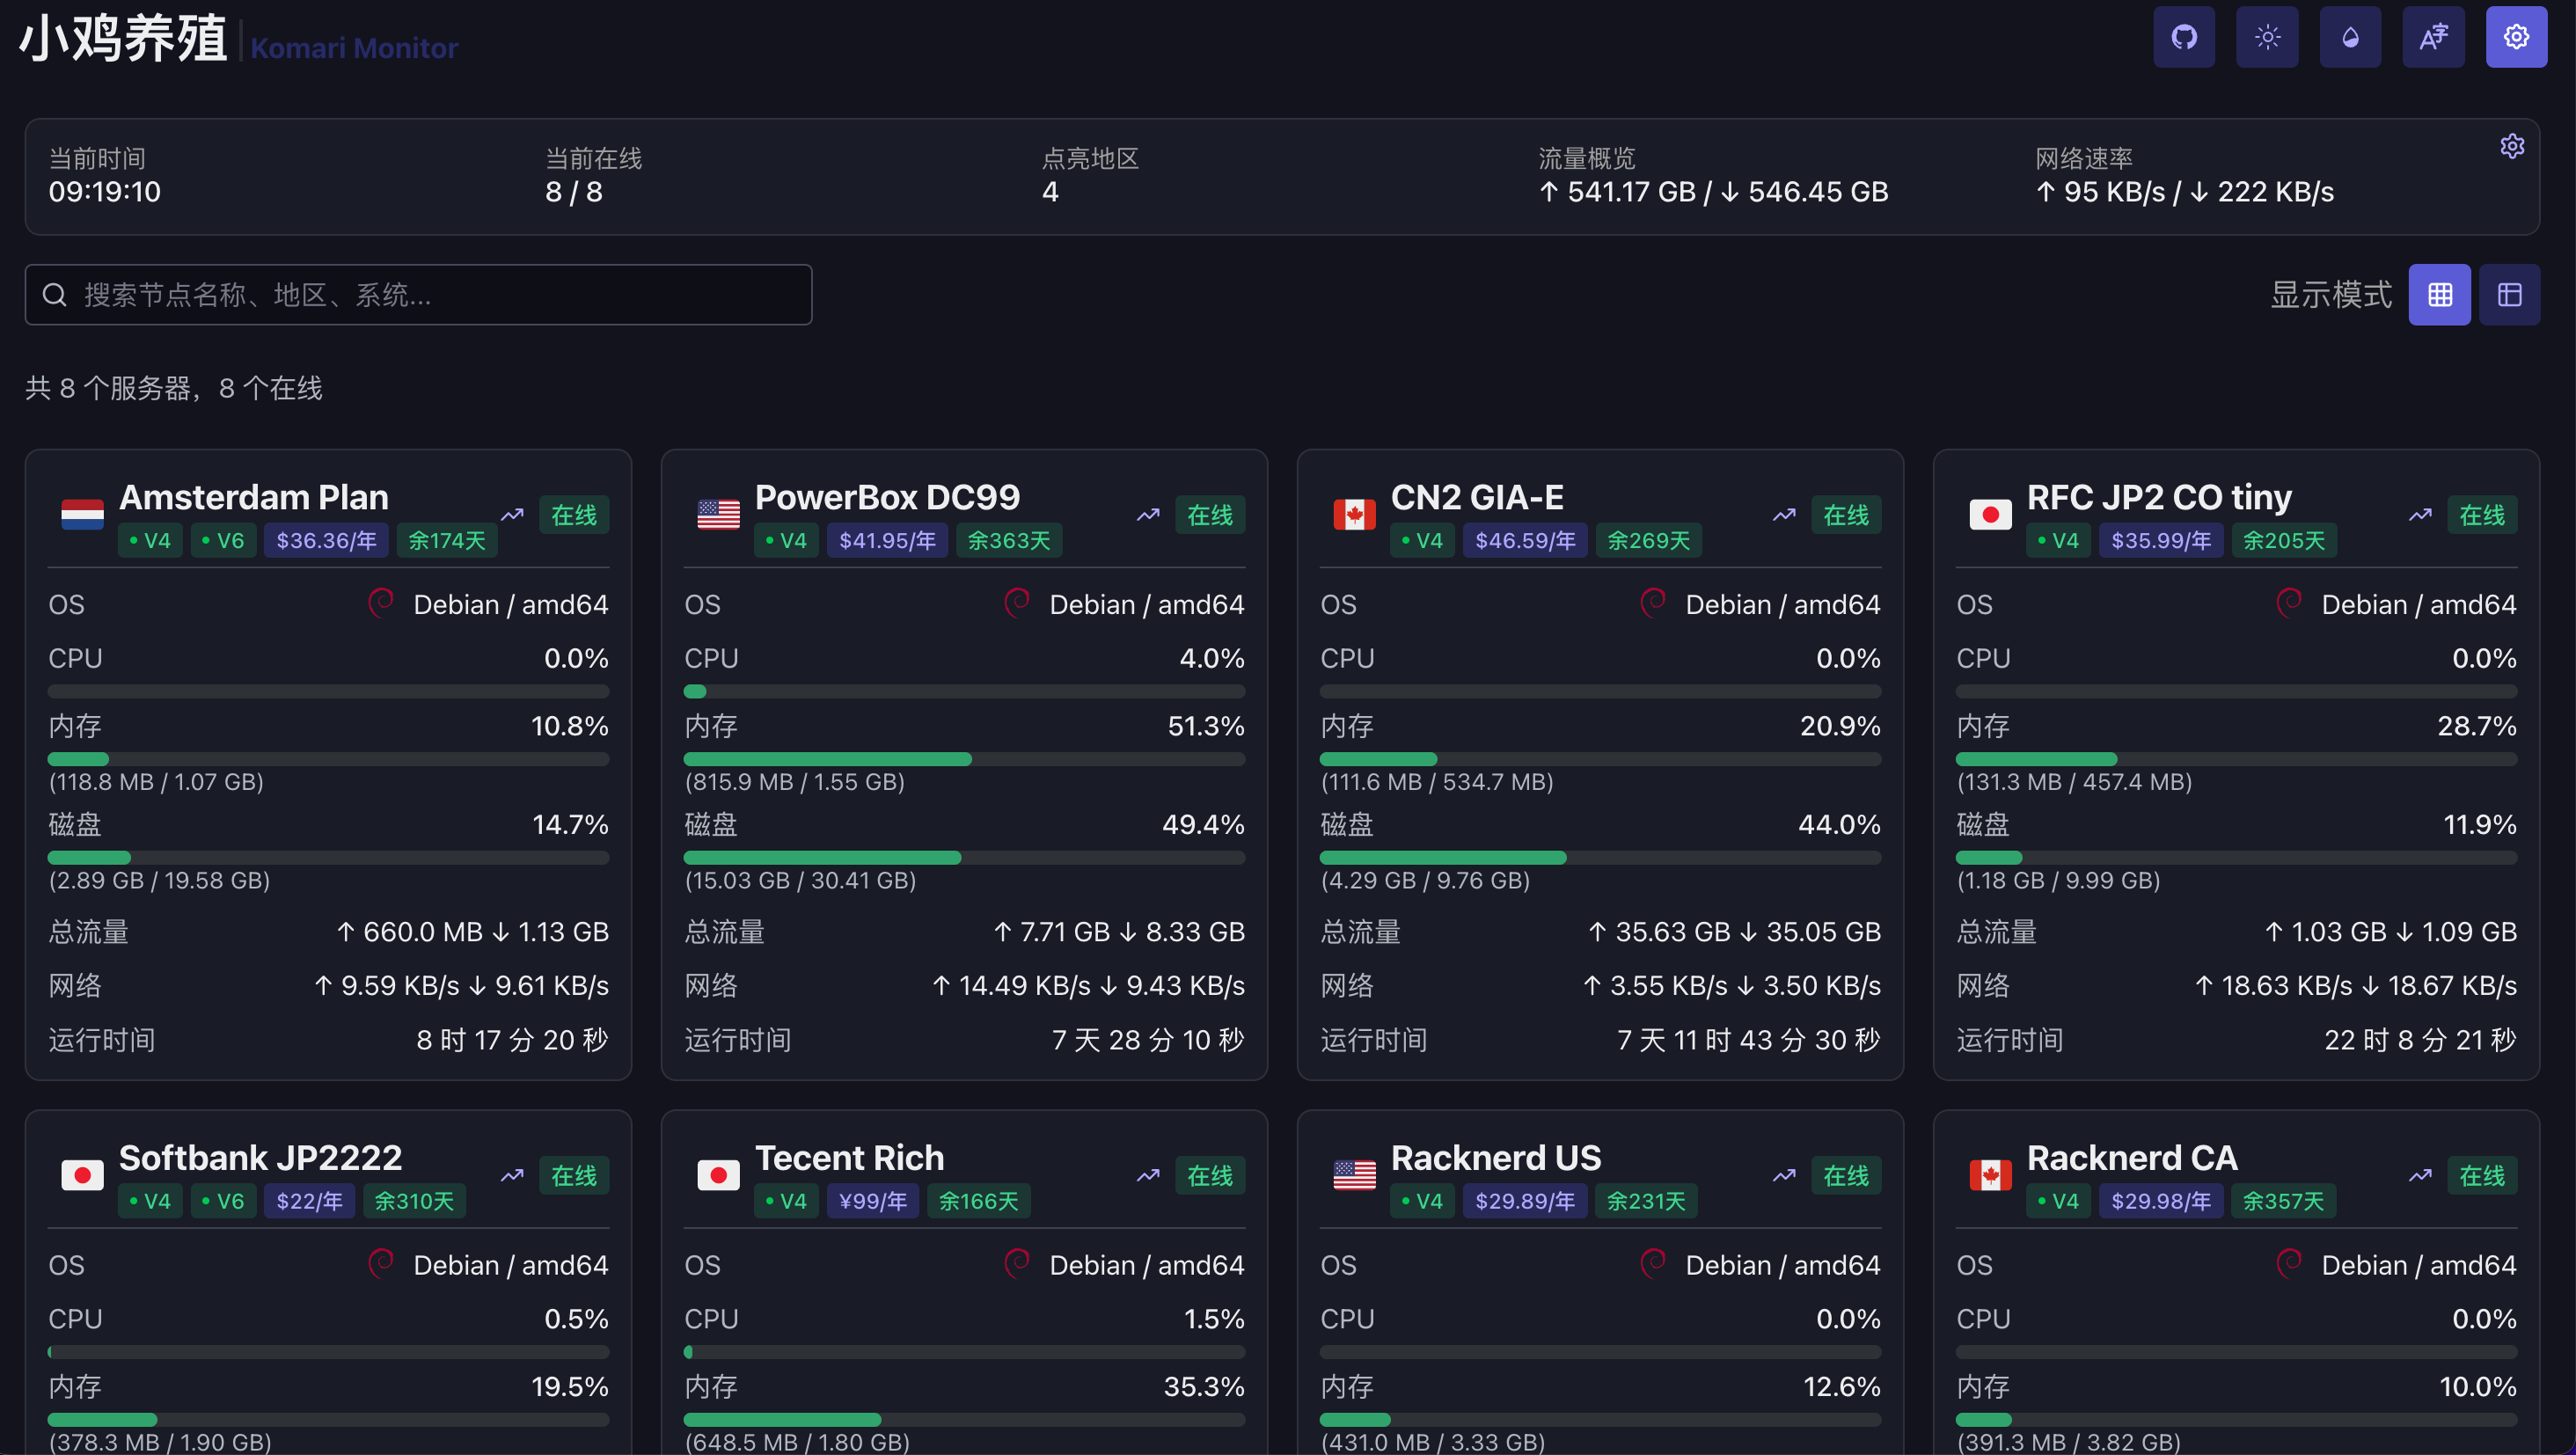
Task: Click the search nodes input field
Action: click(420, 295)
